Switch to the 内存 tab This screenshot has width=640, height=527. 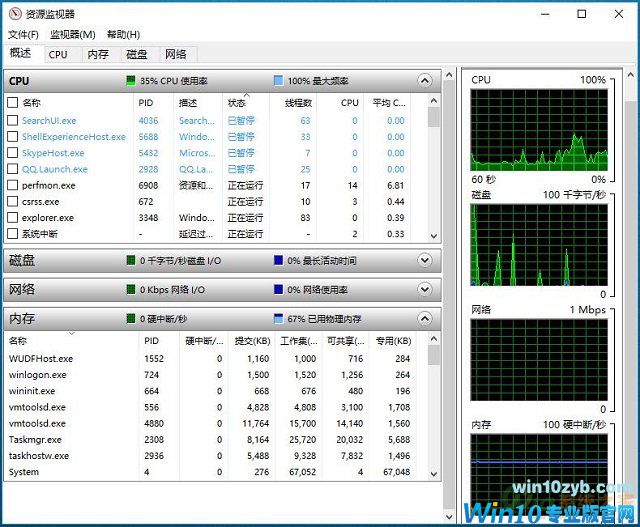click(98, 54)
